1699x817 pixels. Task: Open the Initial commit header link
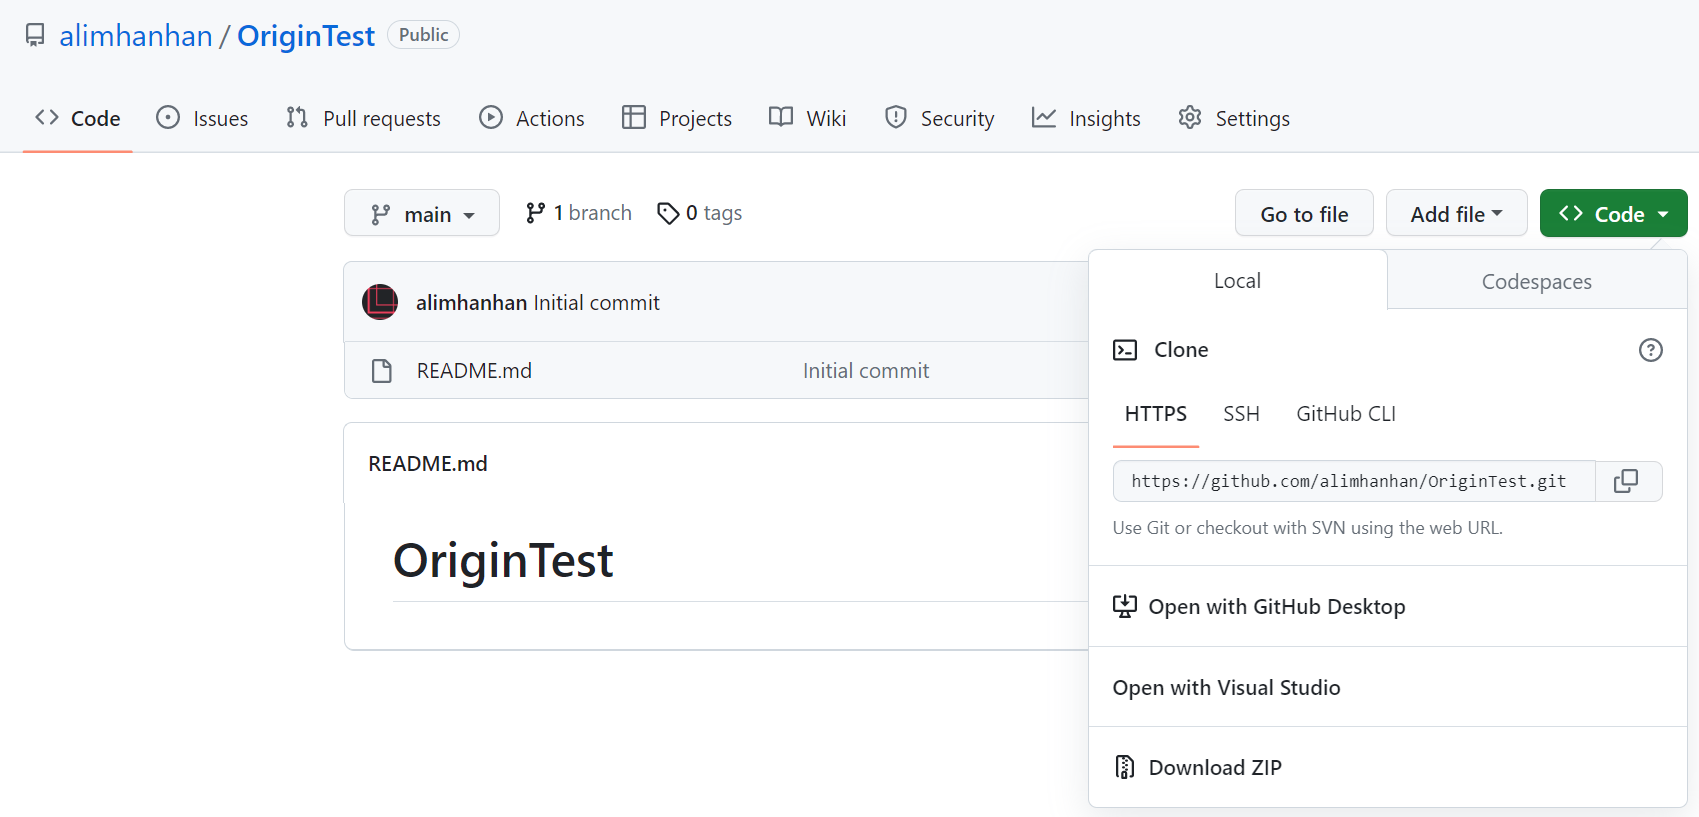point(597,303)
